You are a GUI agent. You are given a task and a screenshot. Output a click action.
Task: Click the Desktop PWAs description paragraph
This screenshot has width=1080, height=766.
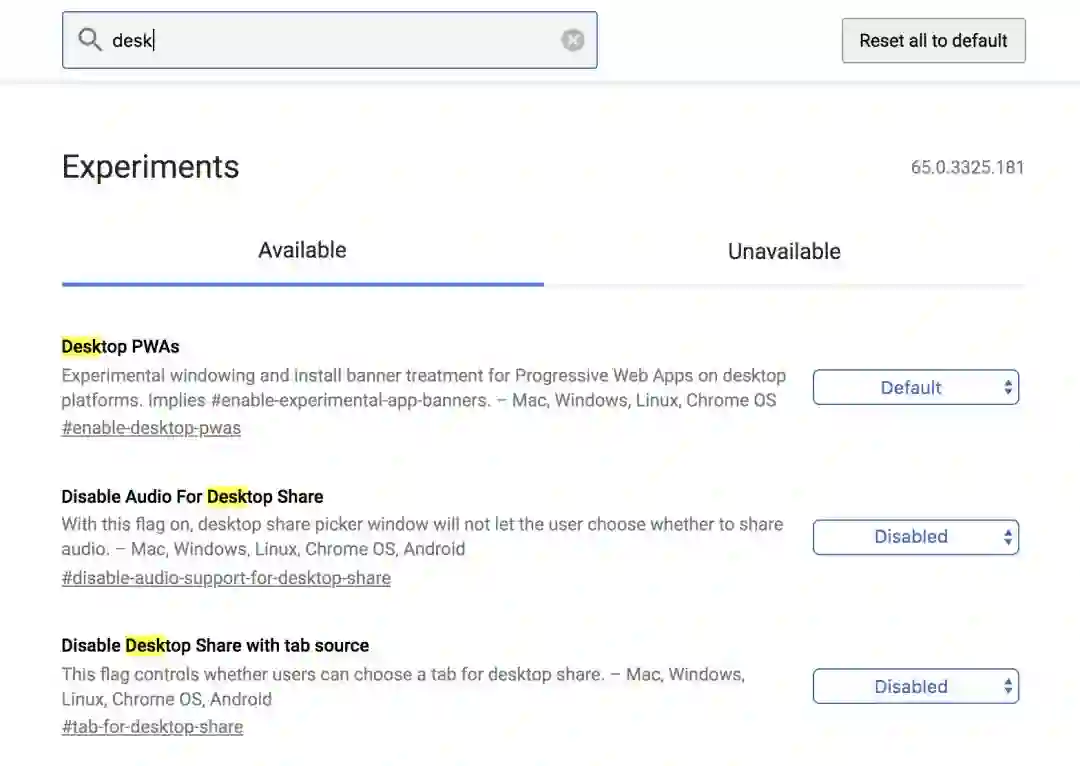(x=420, y=388)
